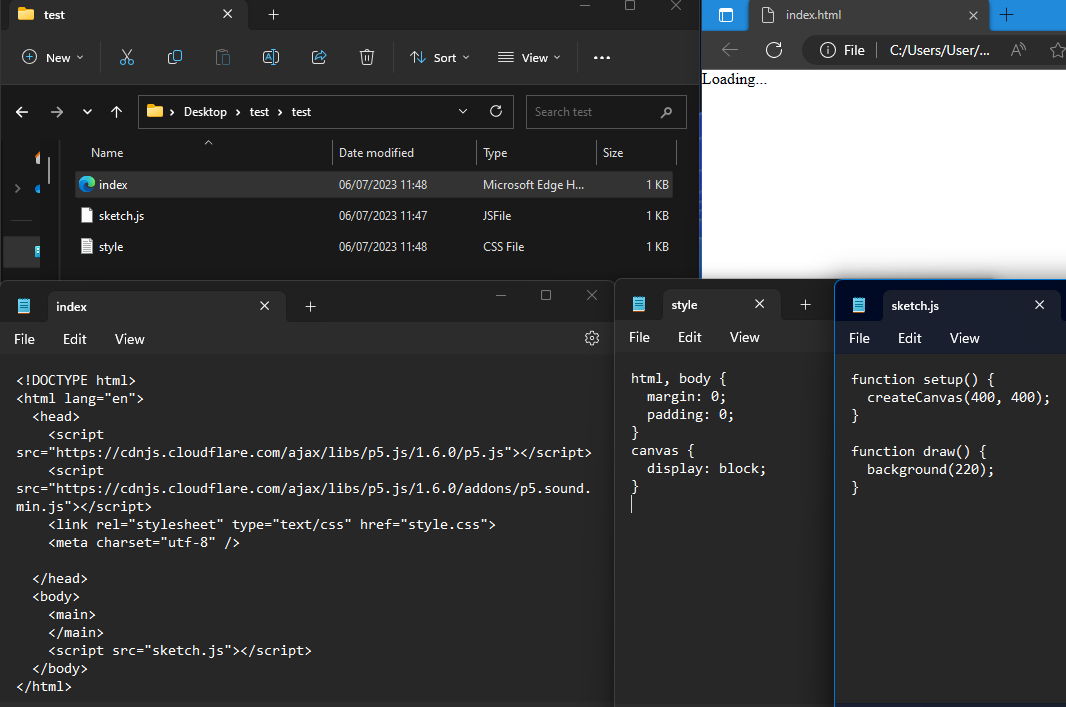This screenshot has height=707, width=1066.
Task: Open Edit menu in index Notepad window
Action: [75, 339]
